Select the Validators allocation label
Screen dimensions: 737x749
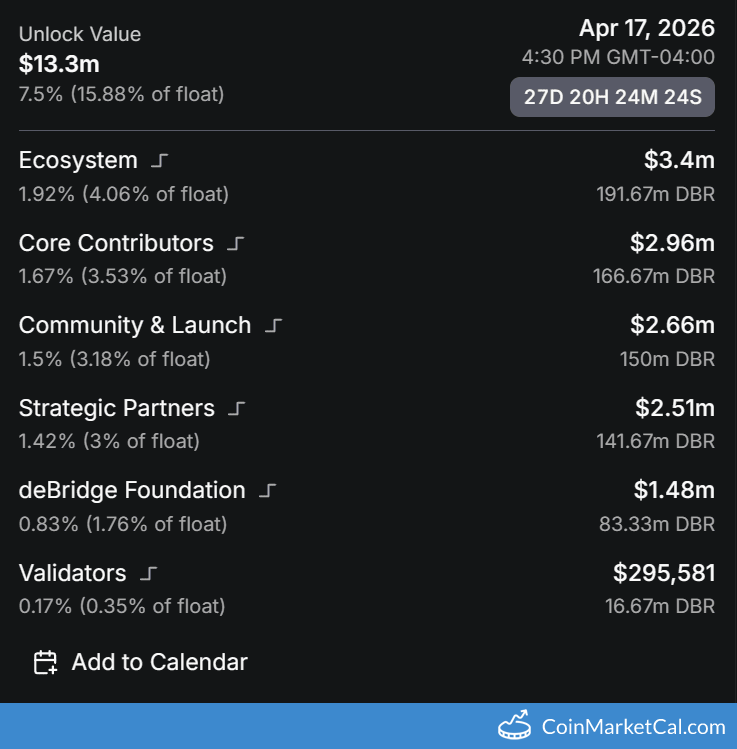point(73,574)
